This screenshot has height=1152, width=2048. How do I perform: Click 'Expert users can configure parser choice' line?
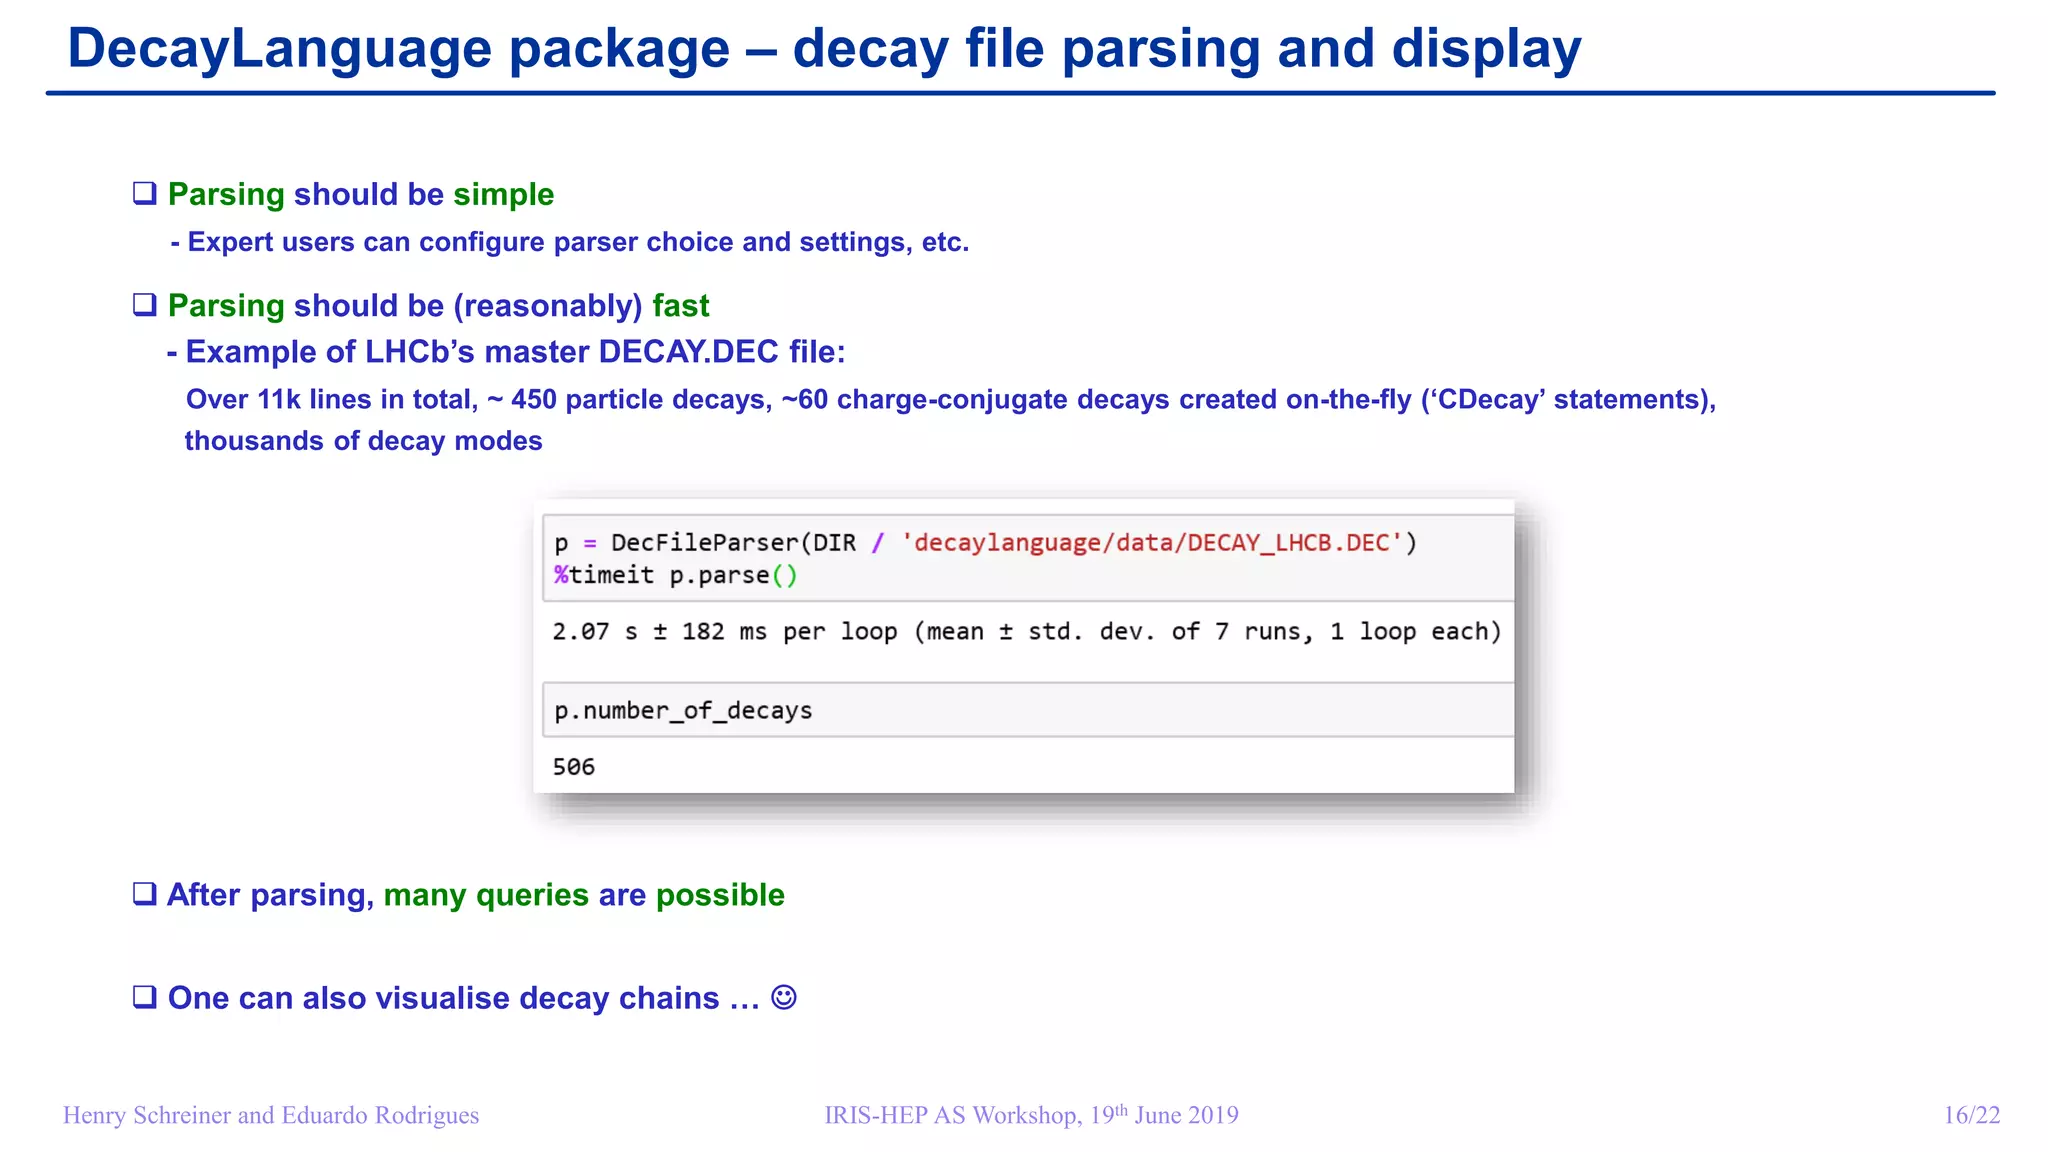click(x=570, y=242)
